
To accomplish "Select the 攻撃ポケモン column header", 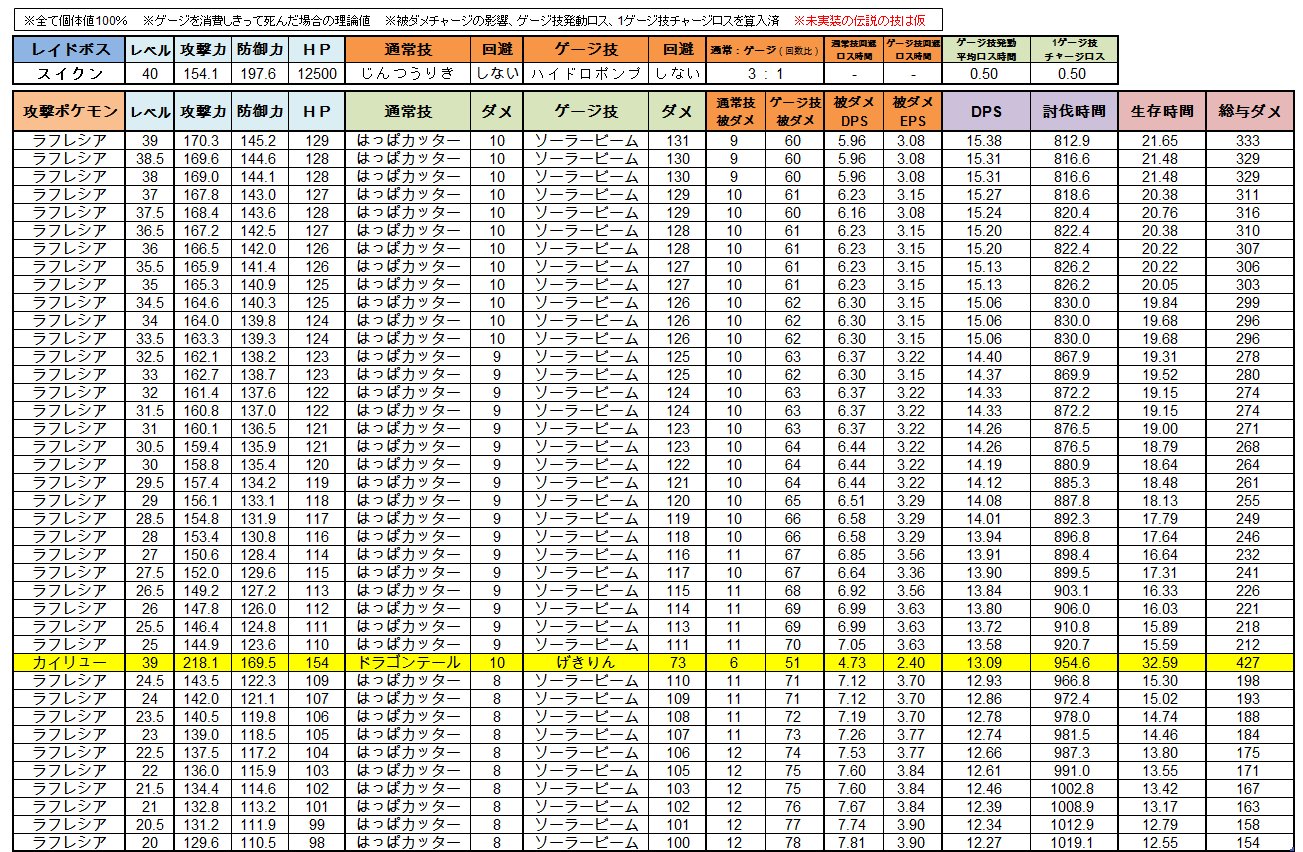I will click(x=70, y=113).
